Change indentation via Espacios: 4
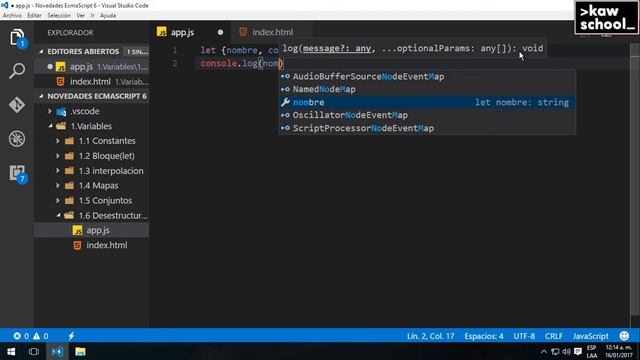 coord(484,336)
